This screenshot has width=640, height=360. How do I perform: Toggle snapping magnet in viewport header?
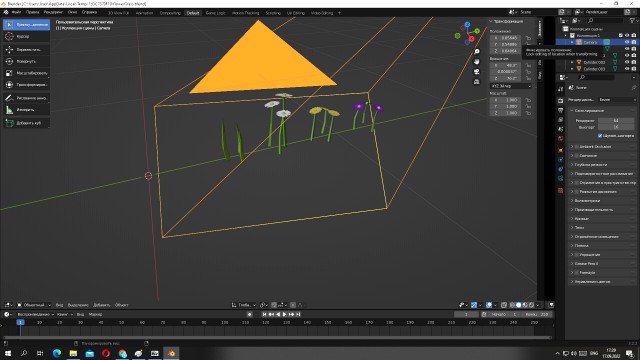click(x=274, y=305)
